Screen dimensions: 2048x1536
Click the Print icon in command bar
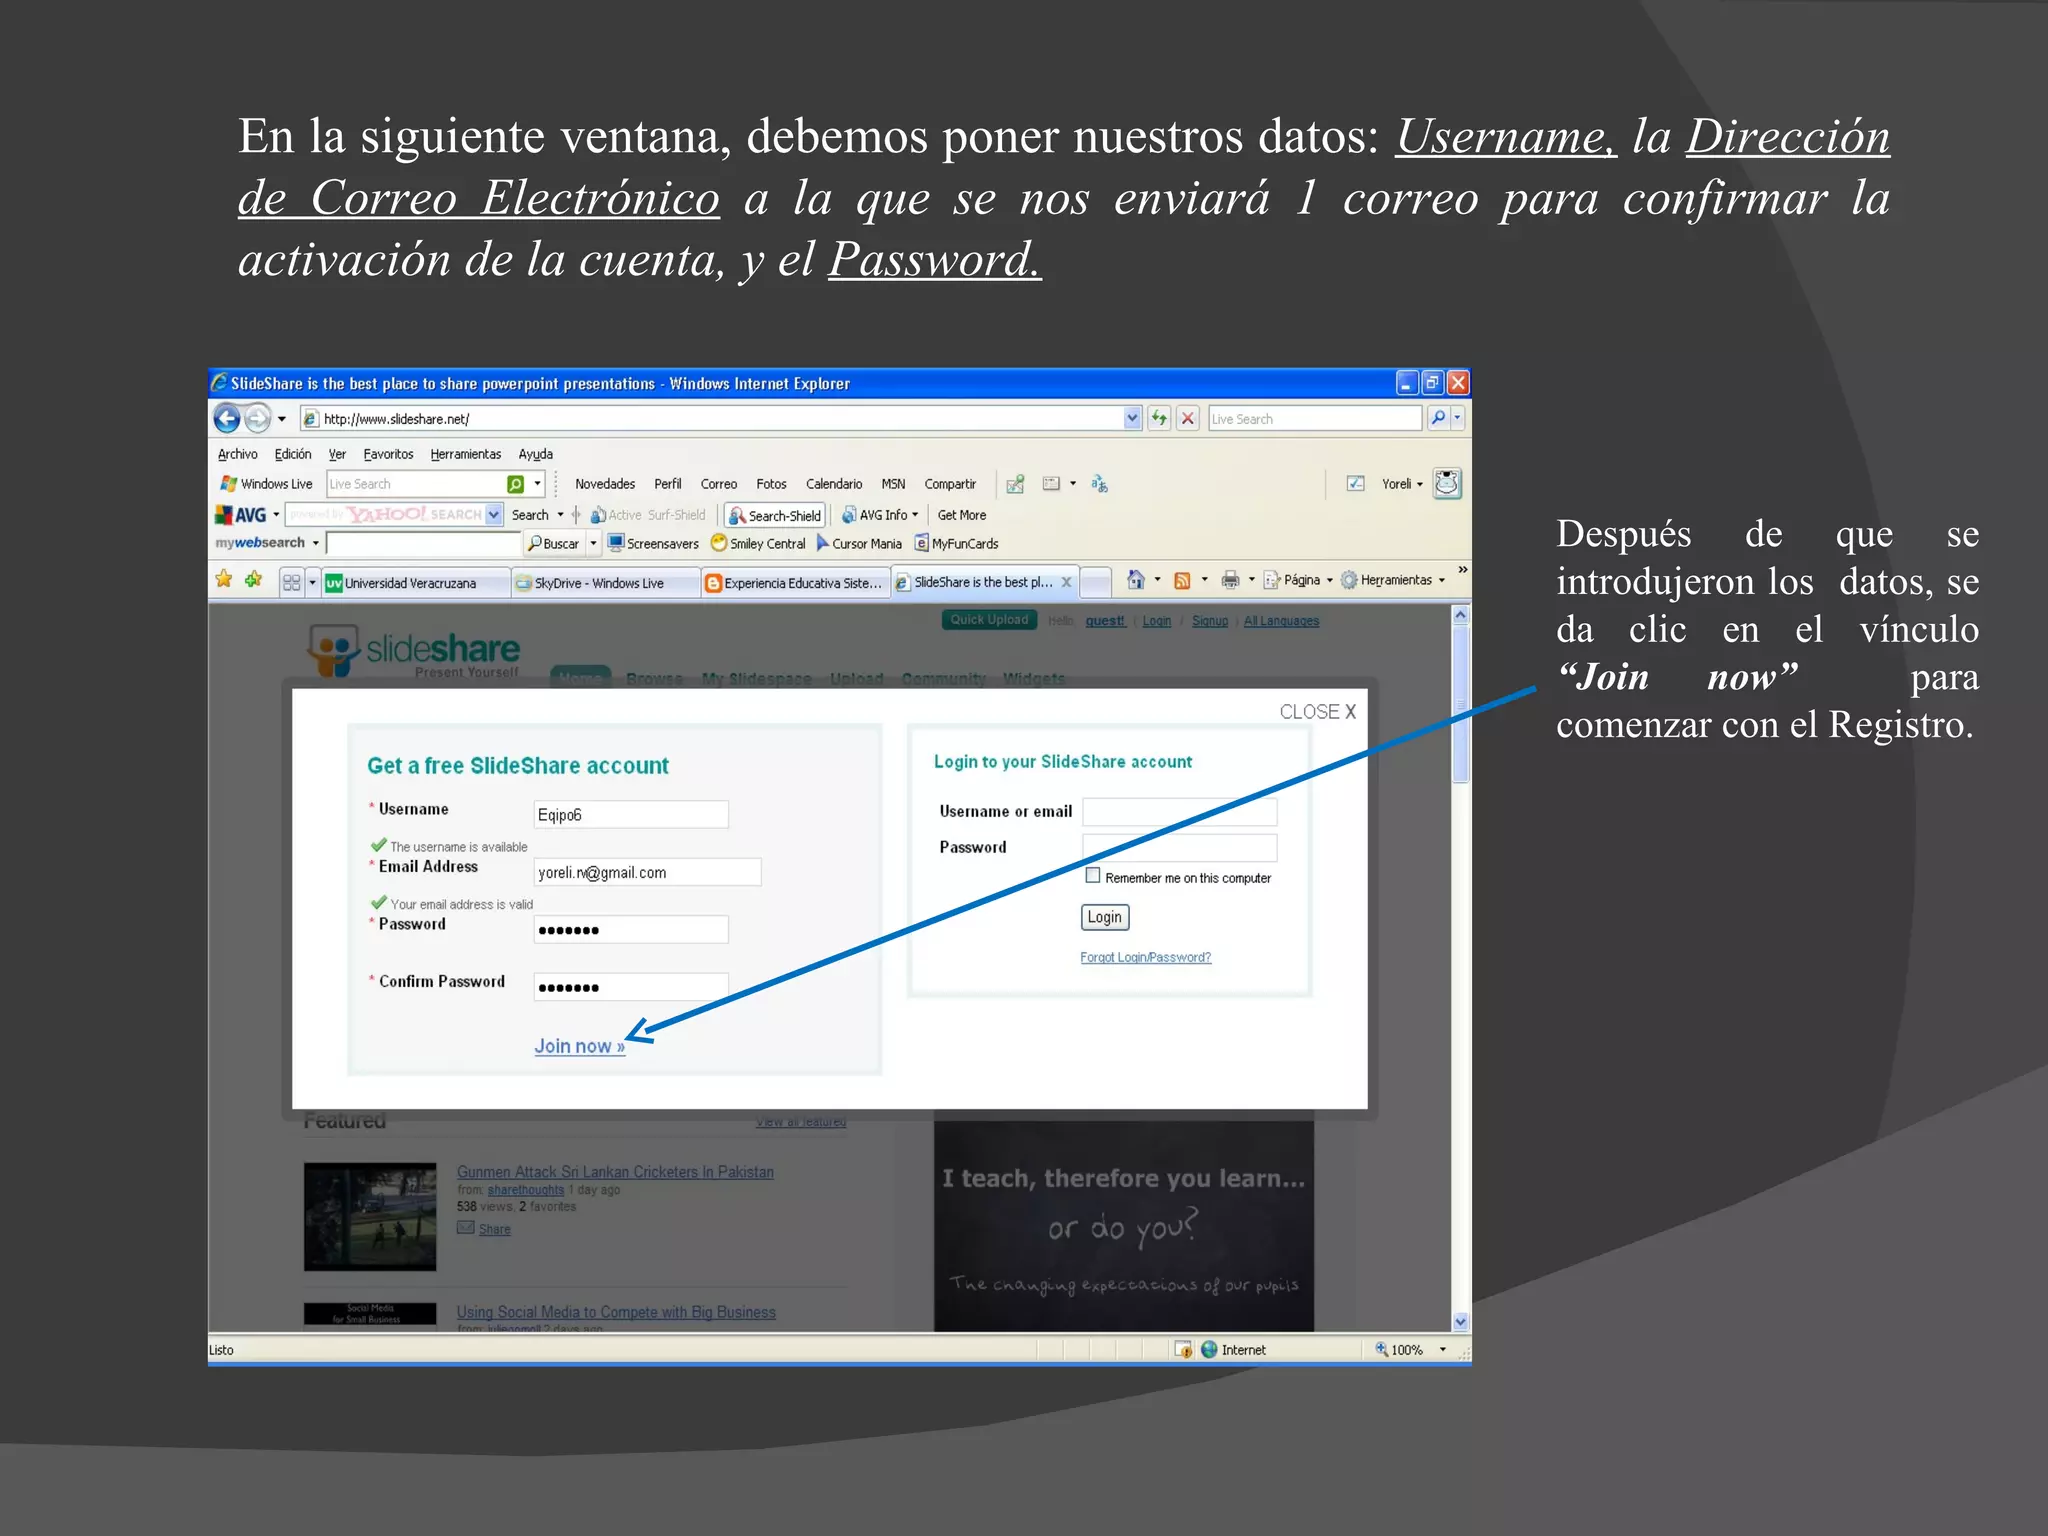pyautogui.click(x=1230, y=580)
